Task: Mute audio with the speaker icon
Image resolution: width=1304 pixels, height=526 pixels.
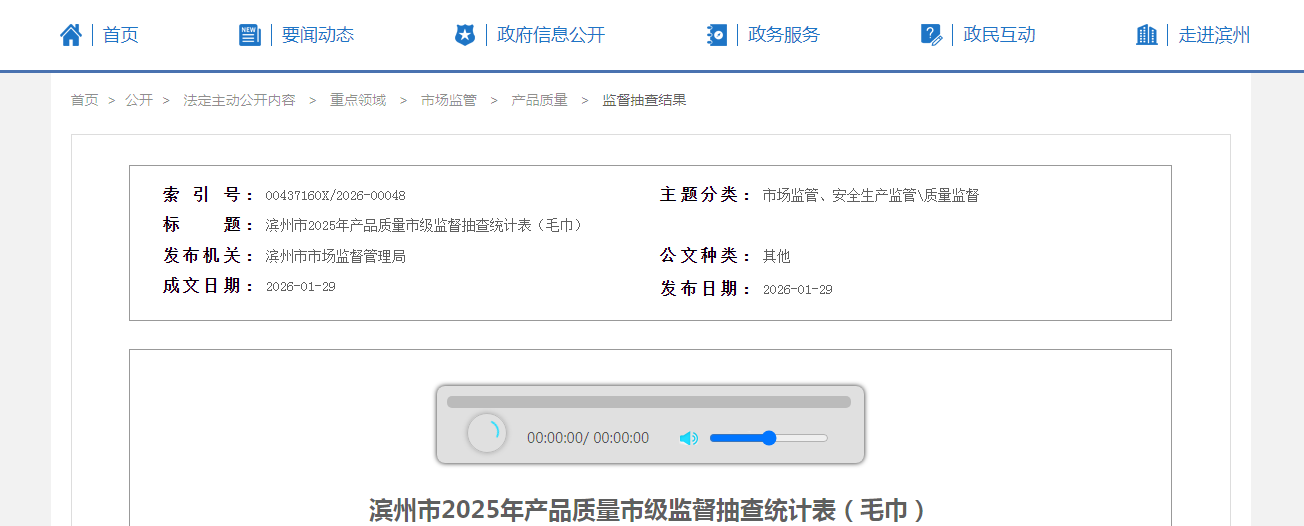Action: tap(688, 438)
